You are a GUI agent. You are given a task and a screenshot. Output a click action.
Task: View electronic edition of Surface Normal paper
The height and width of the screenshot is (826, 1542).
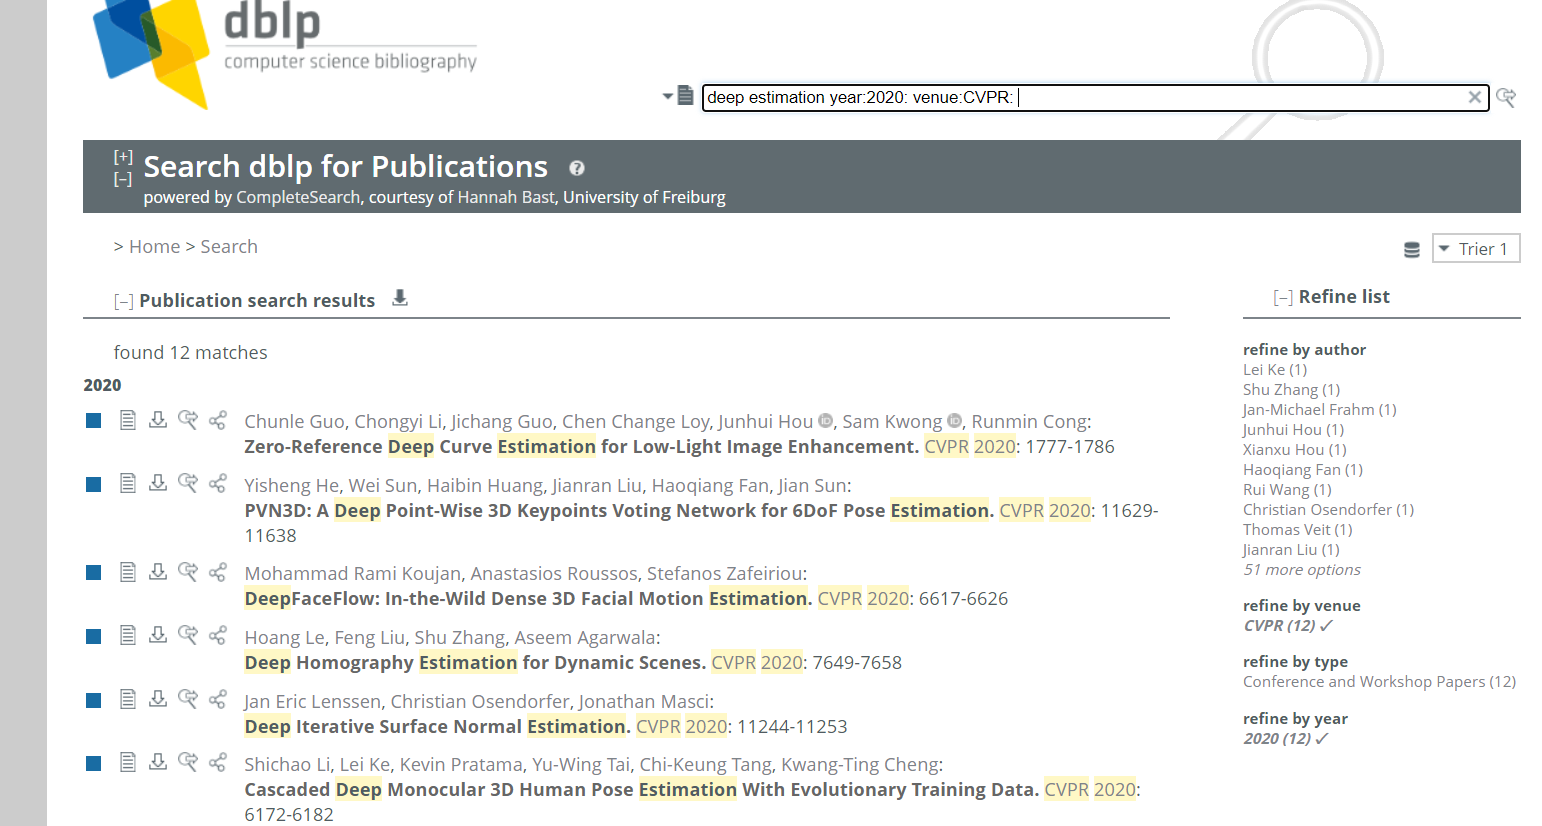click(x=128, y=699)
